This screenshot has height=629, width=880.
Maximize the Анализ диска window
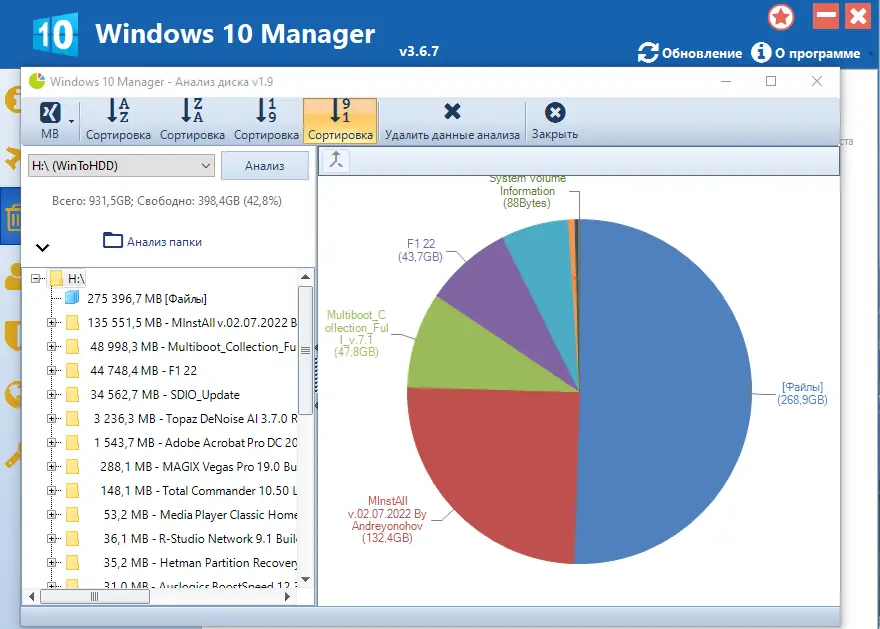[771, 81]
